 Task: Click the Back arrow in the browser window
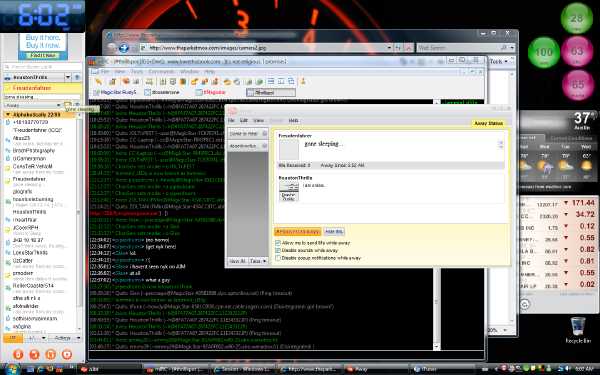point(112,48)
